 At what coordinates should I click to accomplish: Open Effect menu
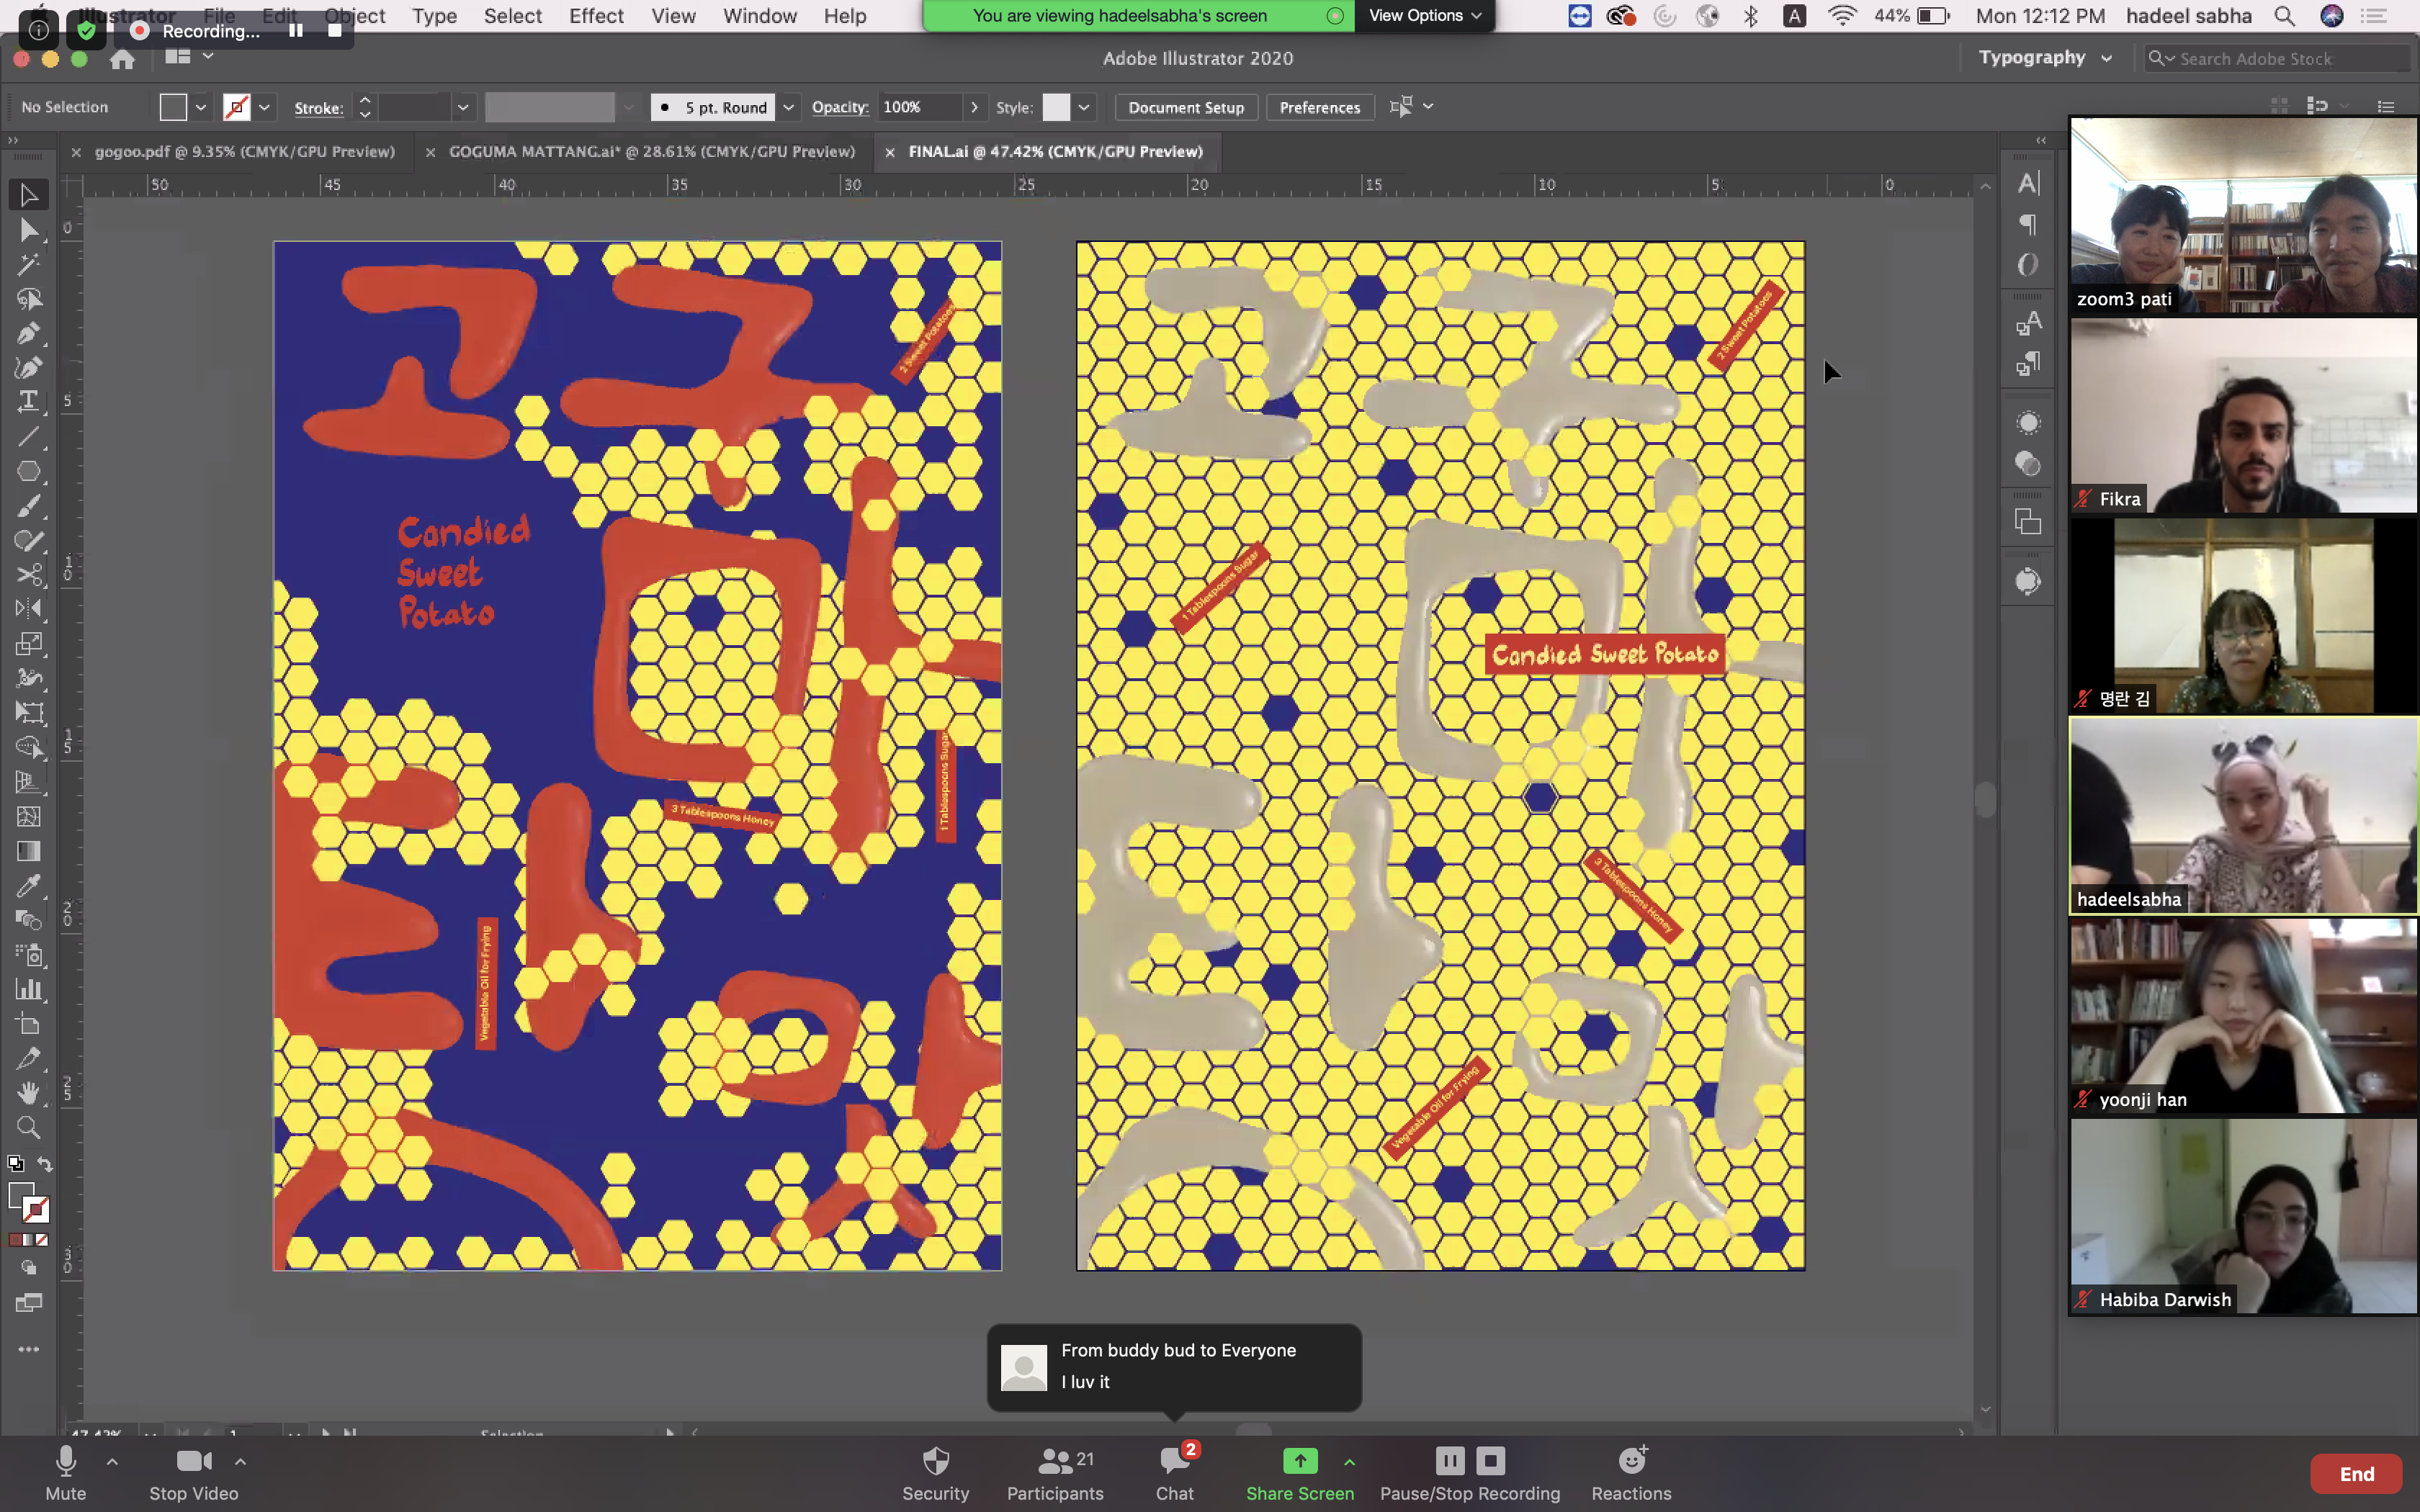[596, 15]
